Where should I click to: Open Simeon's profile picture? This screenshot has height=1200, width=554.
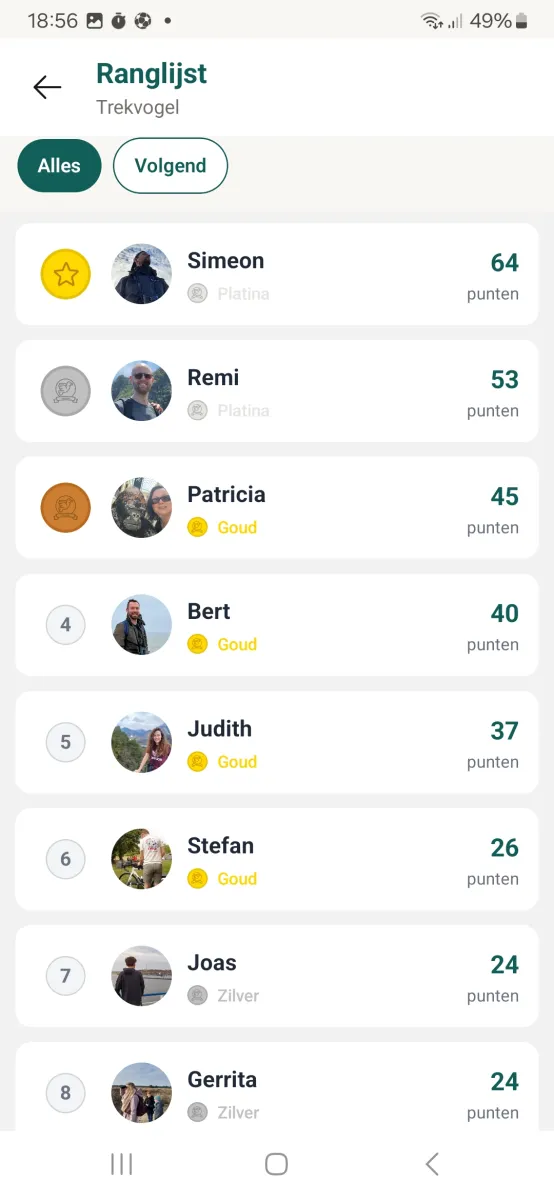(x=141, y=274)
